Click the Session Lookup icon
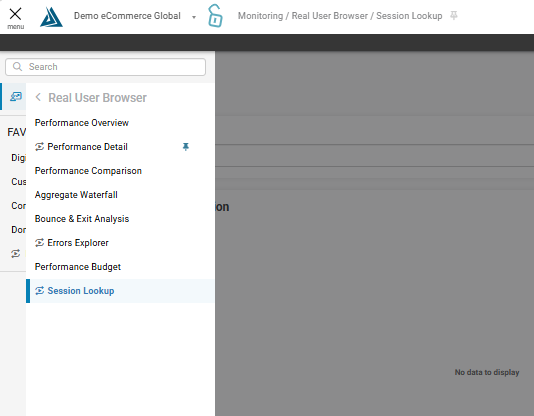The width and height of the screenshot is (534, 416). (40, 291)
